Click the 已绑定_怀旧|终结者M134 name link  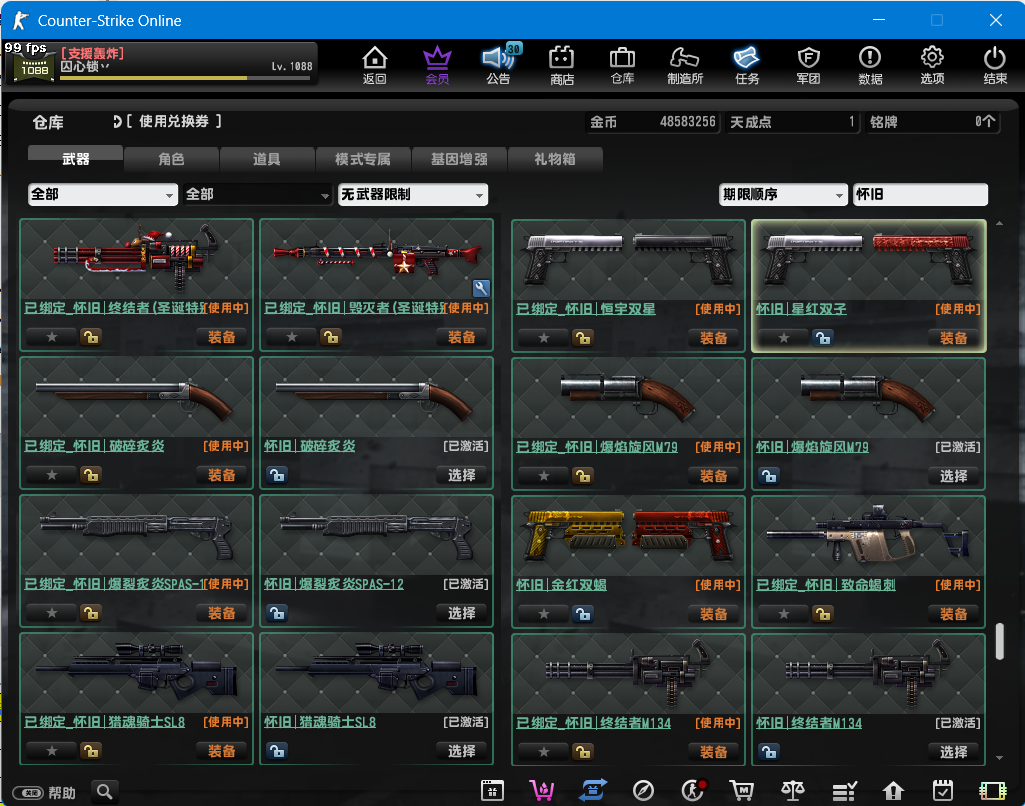593,723
